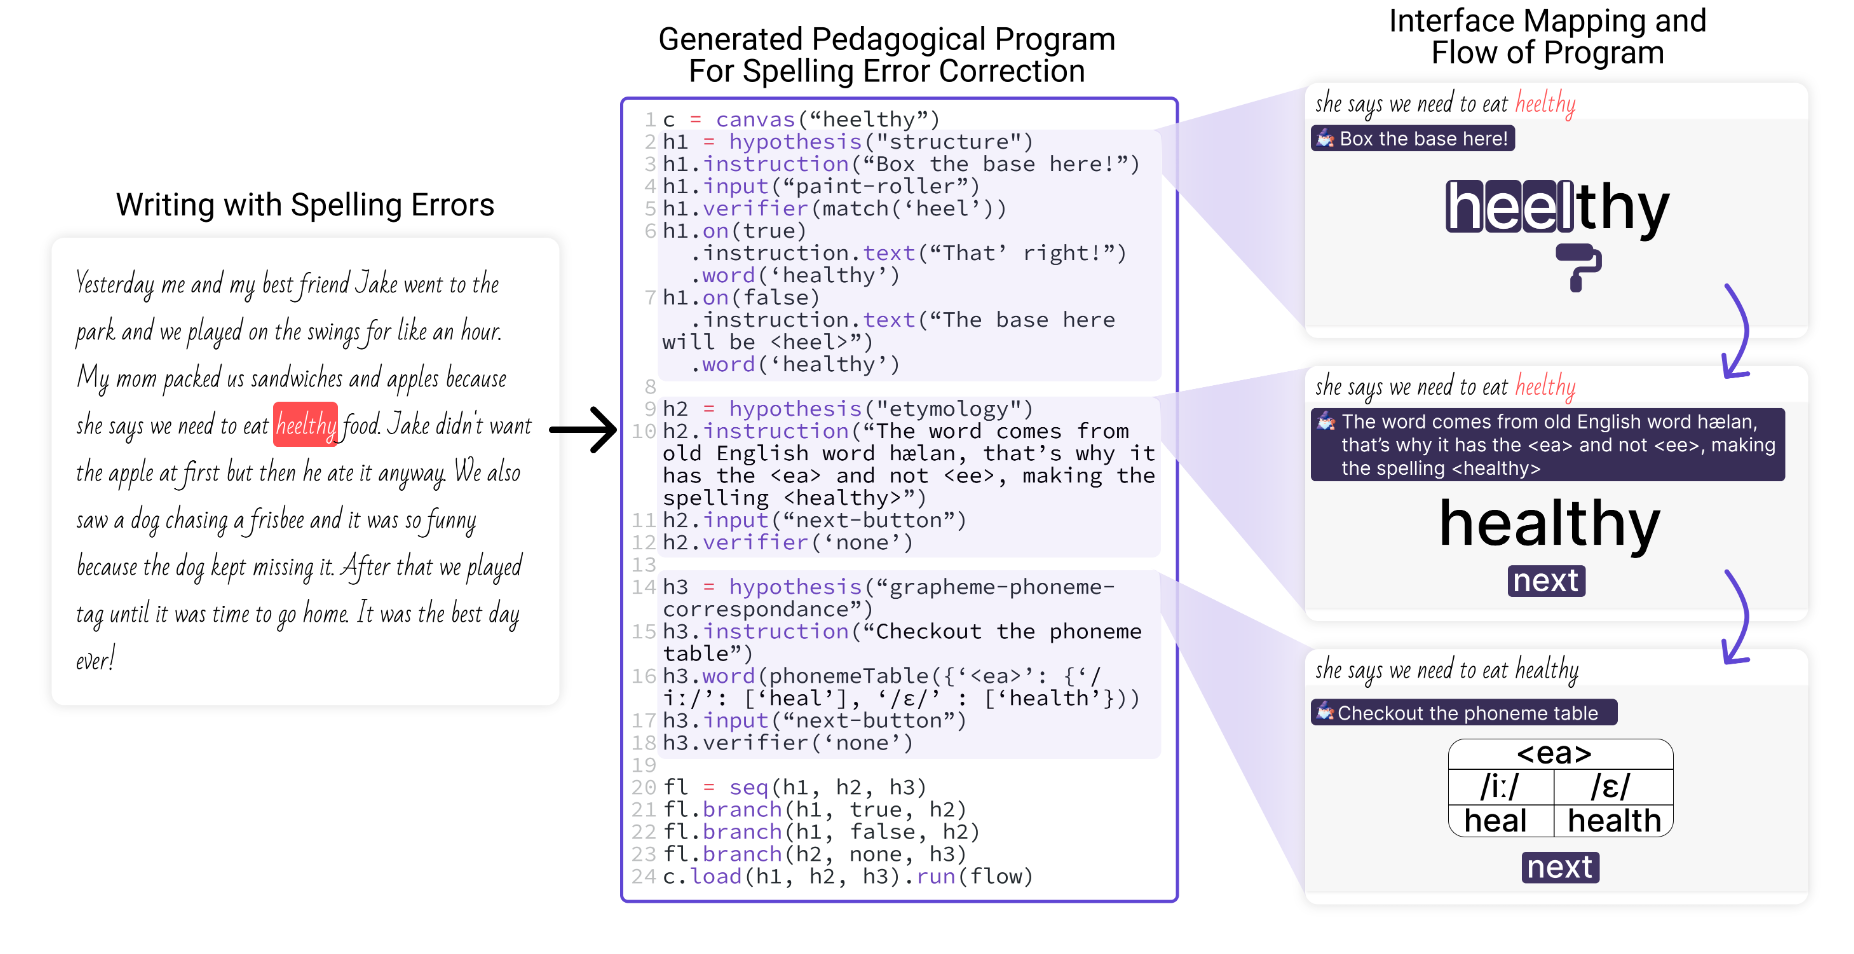Click the curved purple arrow after the first panel
The width and height of the screenshot is (1854, 954).
[x=1738, y=332]
